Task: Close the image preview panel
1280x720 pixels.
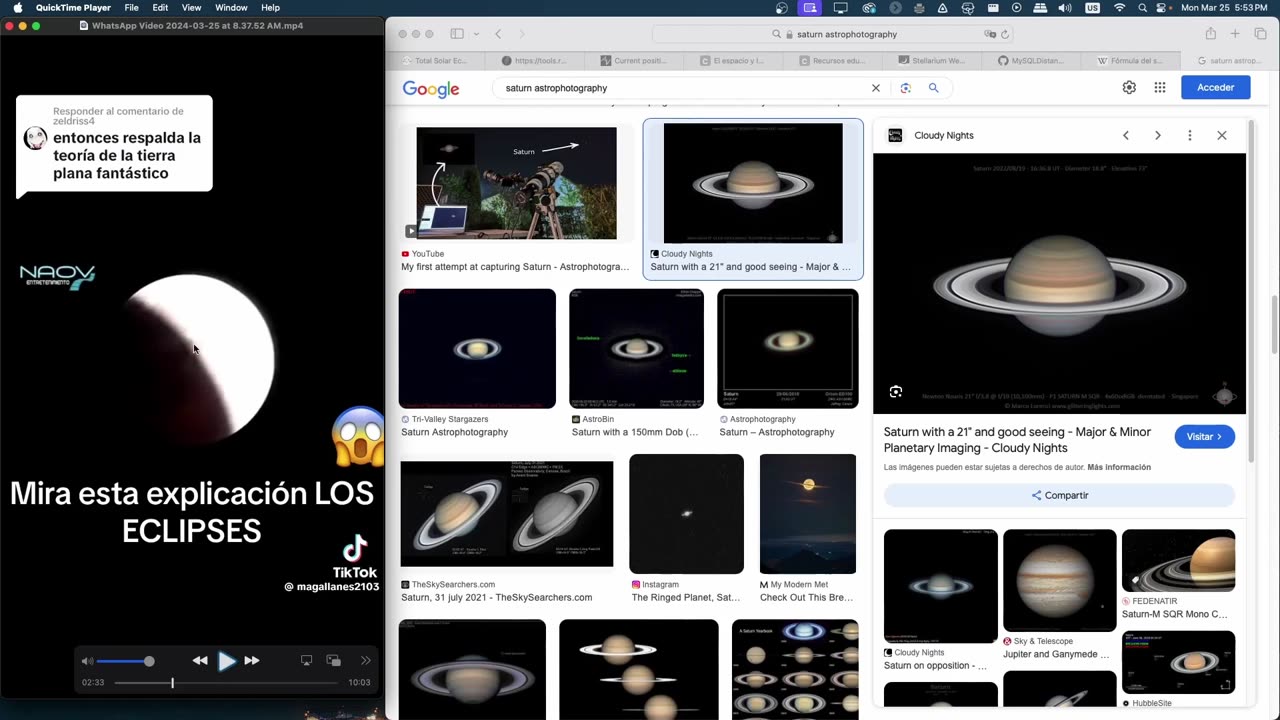Action: pos(1222,135)
